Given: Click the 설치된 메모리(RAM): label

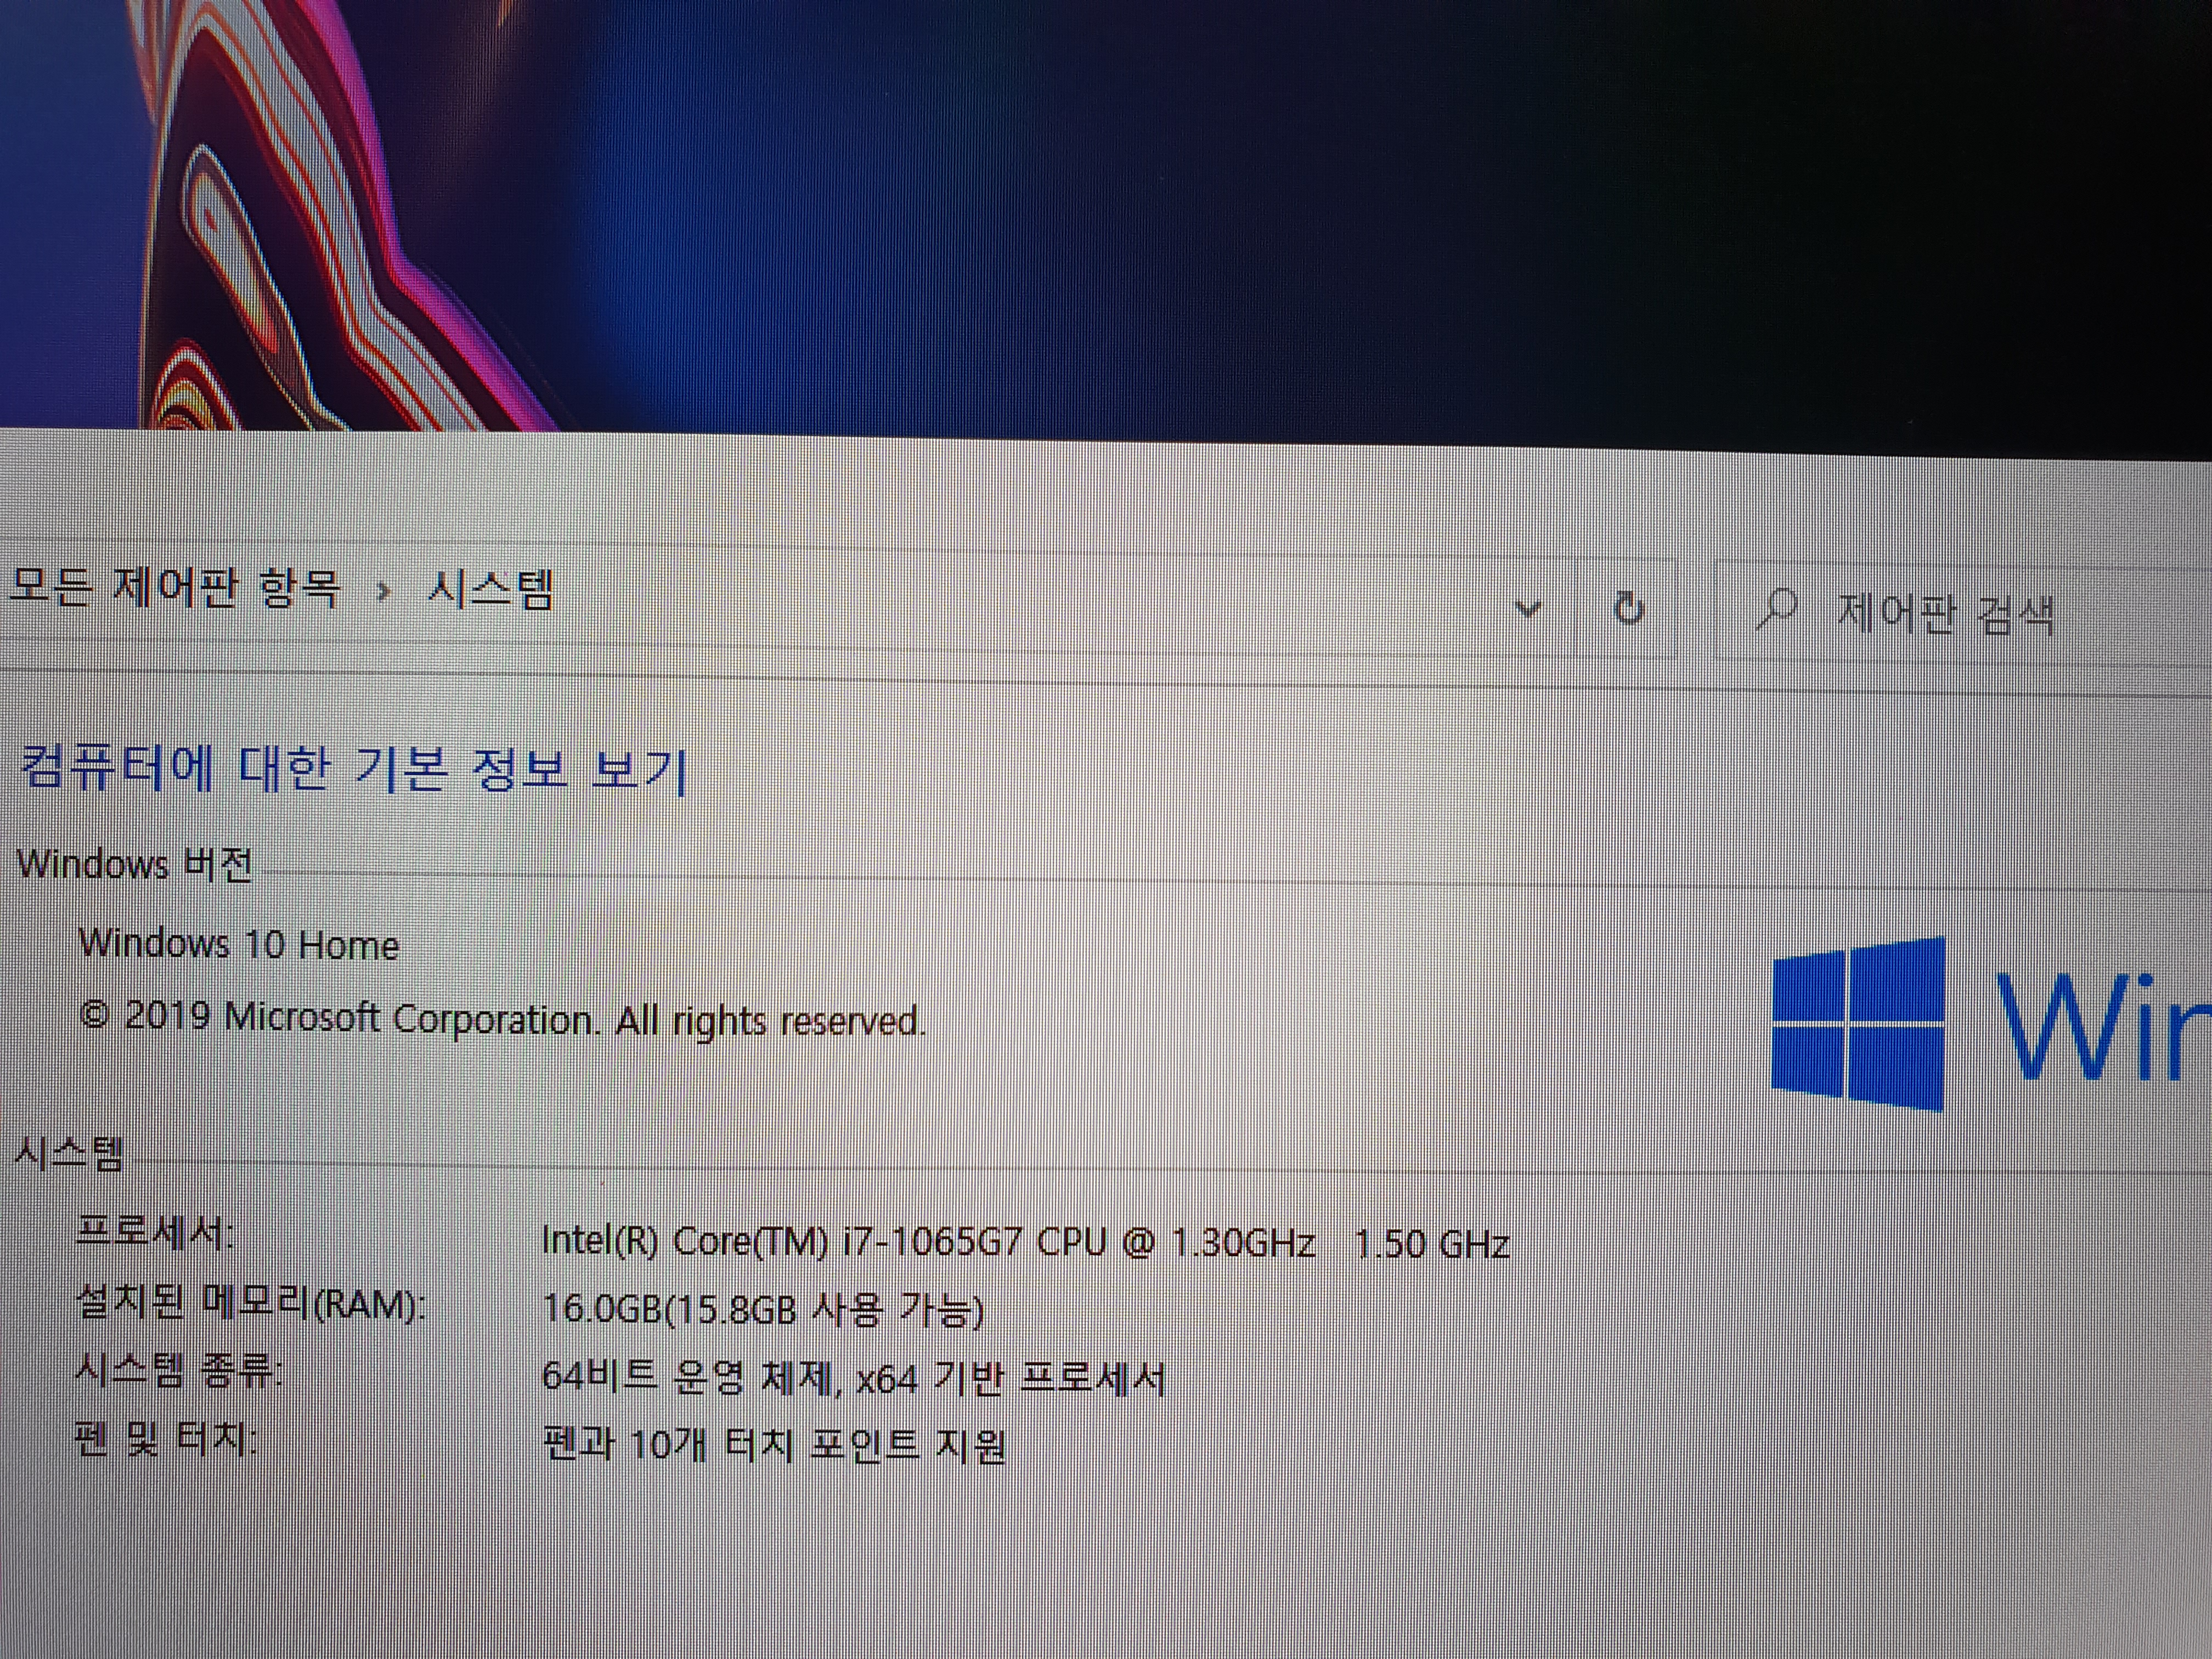Looking at the screenshot, I should click(251, 1303).
